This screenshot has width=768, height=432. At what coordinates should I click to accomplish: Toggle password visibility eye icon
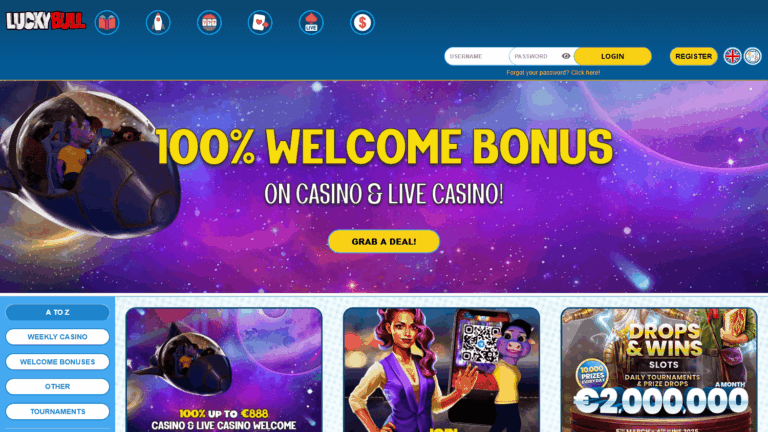566,56
